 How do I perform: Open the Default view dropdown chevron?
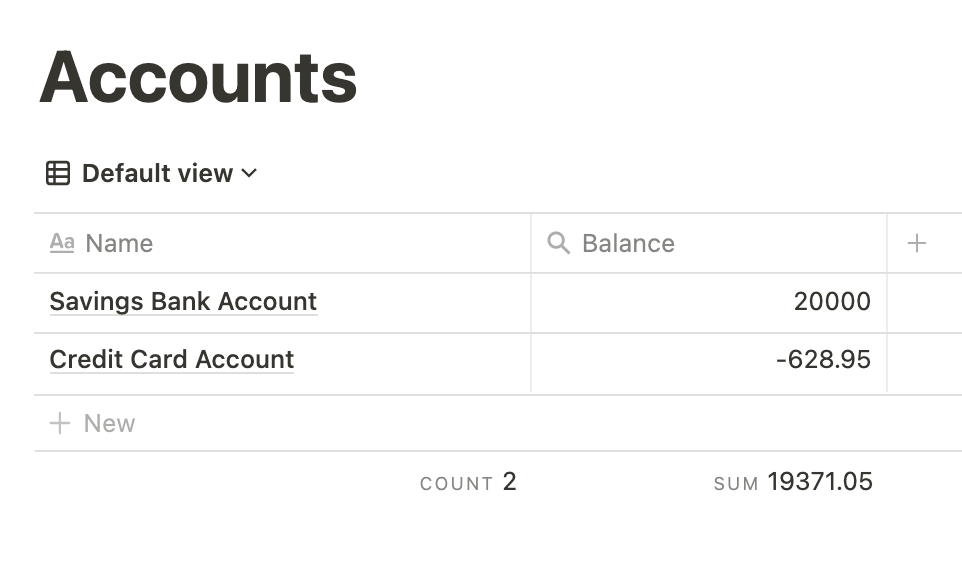point(249,173)
